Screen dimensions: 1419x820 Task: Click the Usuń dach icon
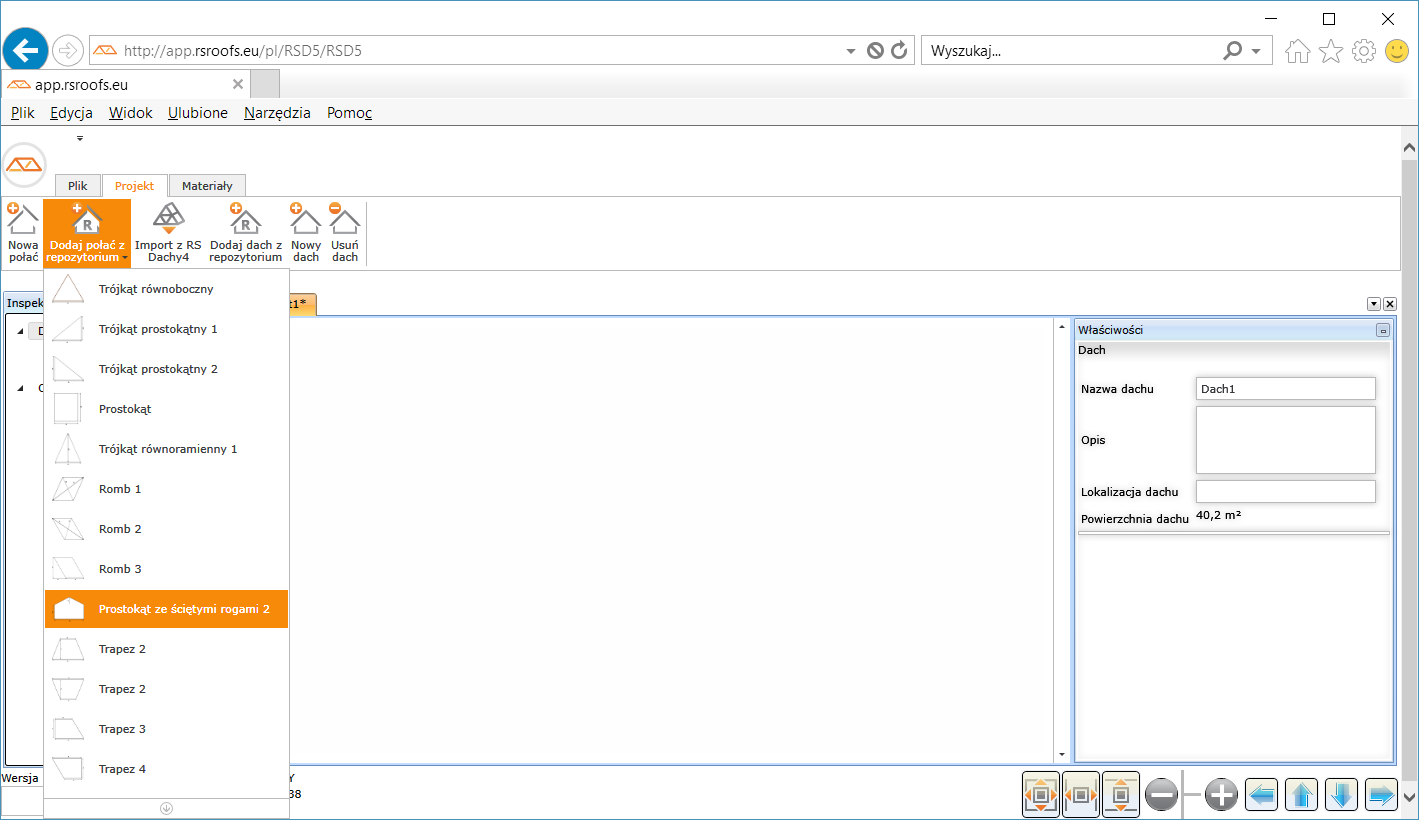tap(345, 232)
